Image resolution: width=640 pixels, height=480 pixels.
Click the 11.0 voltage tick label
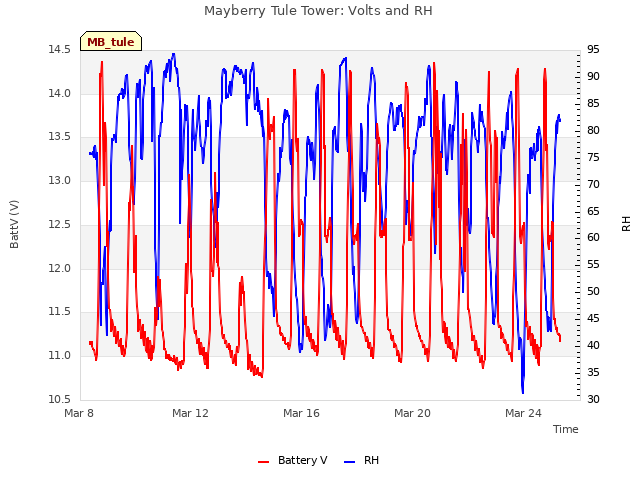click(x=59, y=356)
